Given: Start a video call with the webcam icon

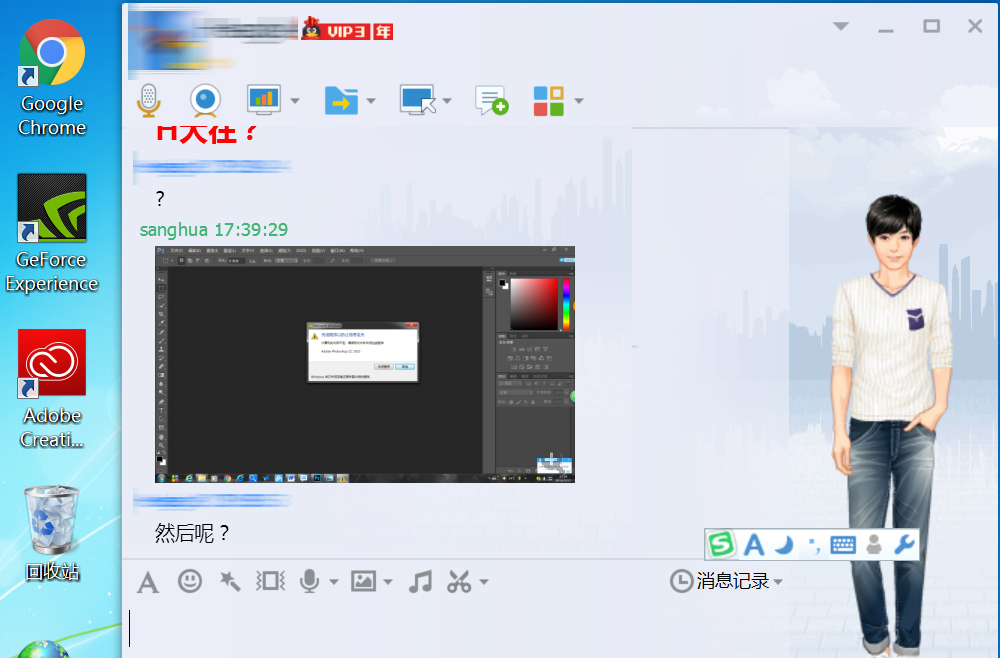Looking at the screenshot, I should 204,100.
